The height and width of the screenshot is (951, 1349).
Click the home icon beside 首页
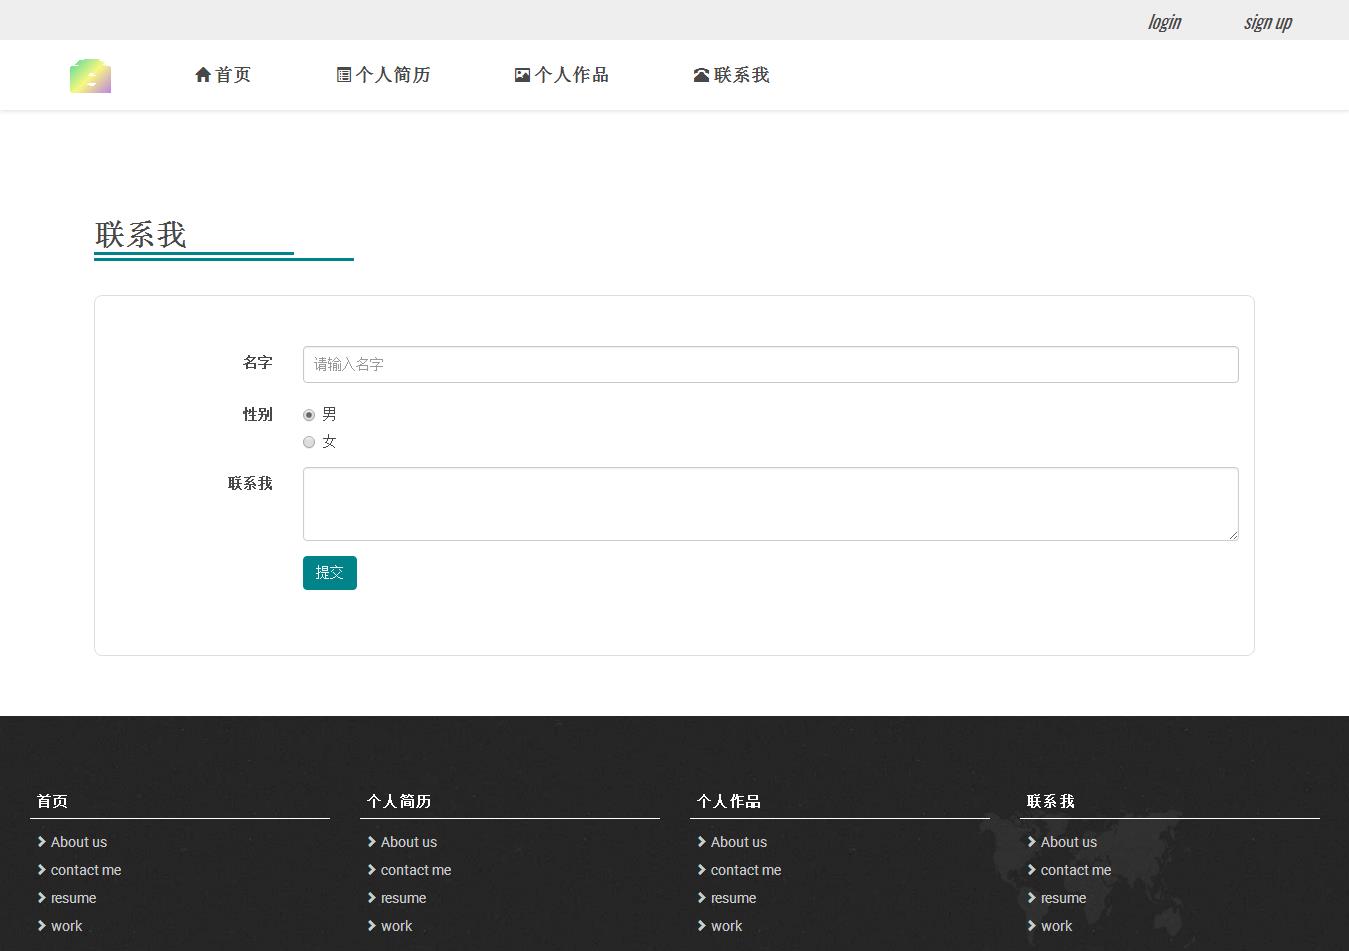coord(203,75)
